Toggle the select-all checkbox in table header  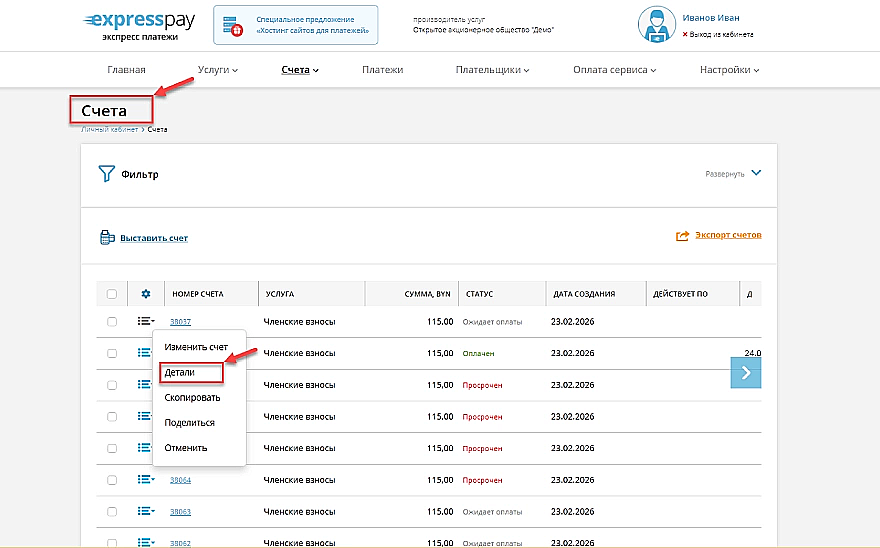pyautogui.click(x=112, y=294)
